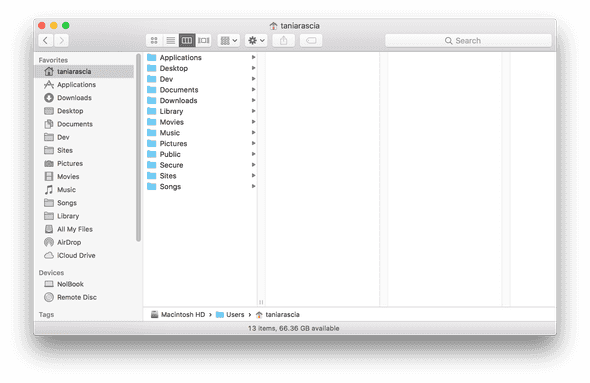Select the Dev folder in the column
Image resolution: width=590 pixels, height=383 pixels.
click(201, 79)
